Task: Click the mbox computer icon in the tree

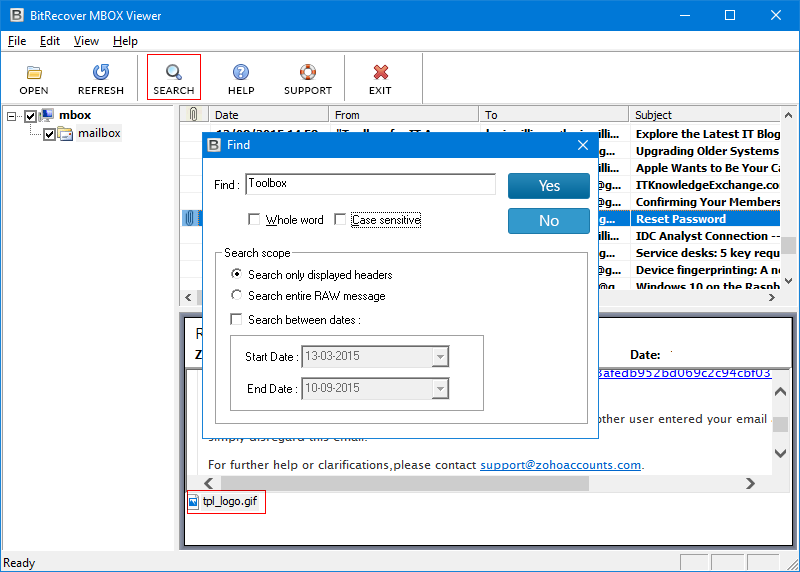Action: [47, 115]
